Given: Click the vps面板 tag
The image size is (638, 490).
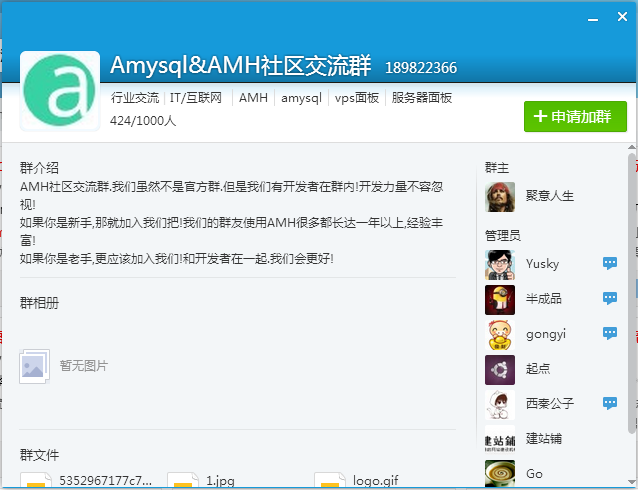Looking at the screenshot, I should (357, 98).
